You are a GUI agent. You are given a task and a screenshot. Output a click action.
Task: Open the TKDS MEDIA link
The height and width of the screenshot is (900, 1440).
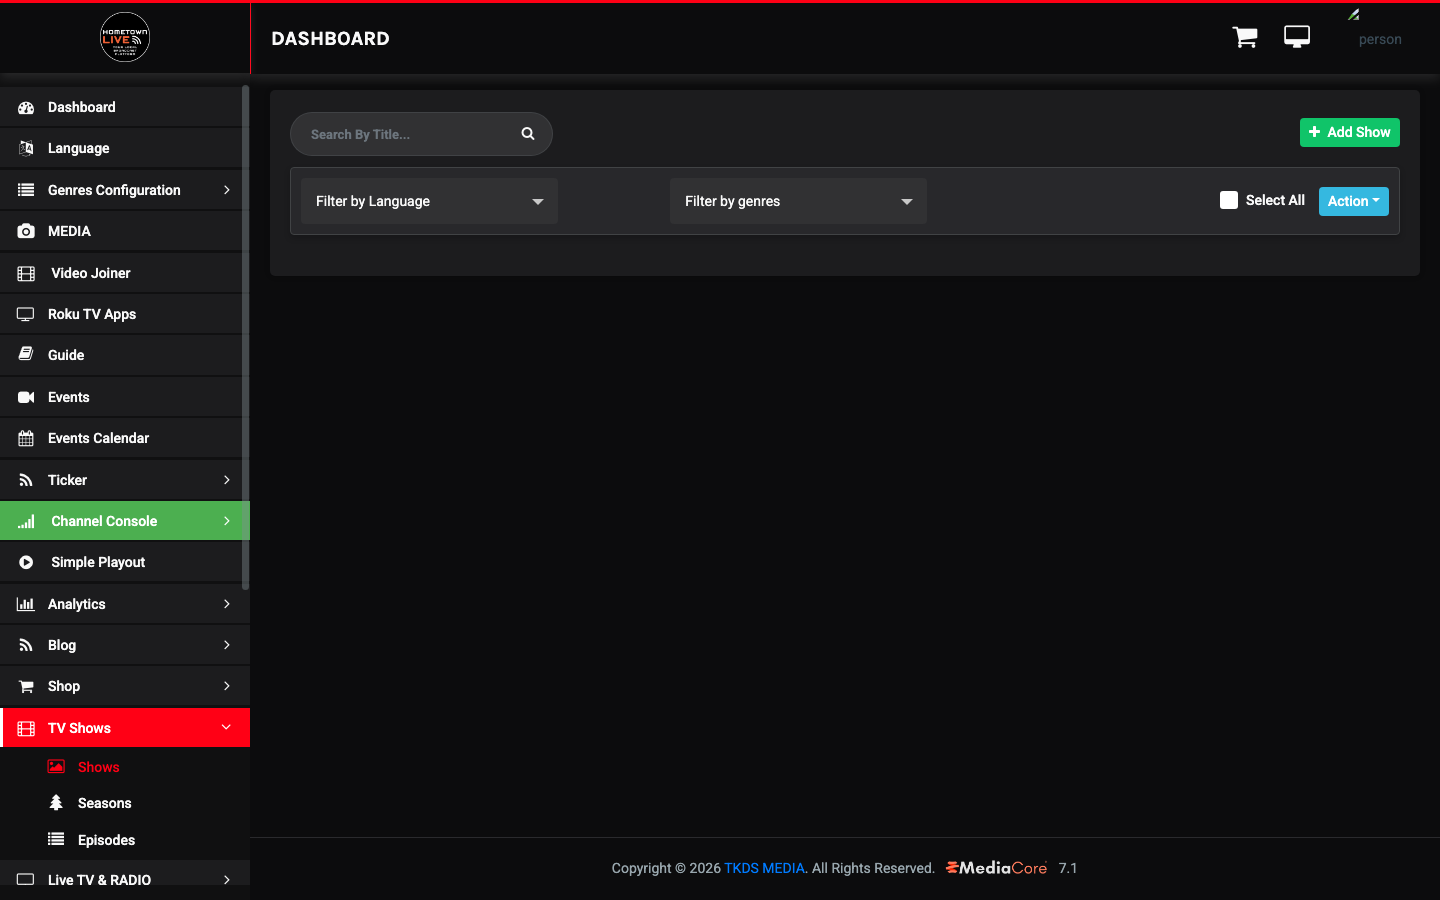764,868
